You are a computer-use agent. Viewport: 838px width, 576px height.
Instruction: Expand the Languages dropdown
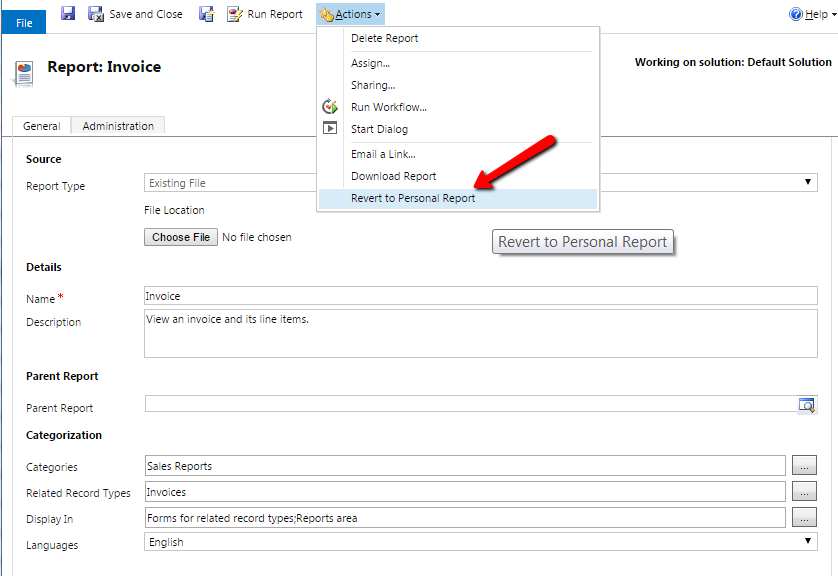click(x=808, y=542)
